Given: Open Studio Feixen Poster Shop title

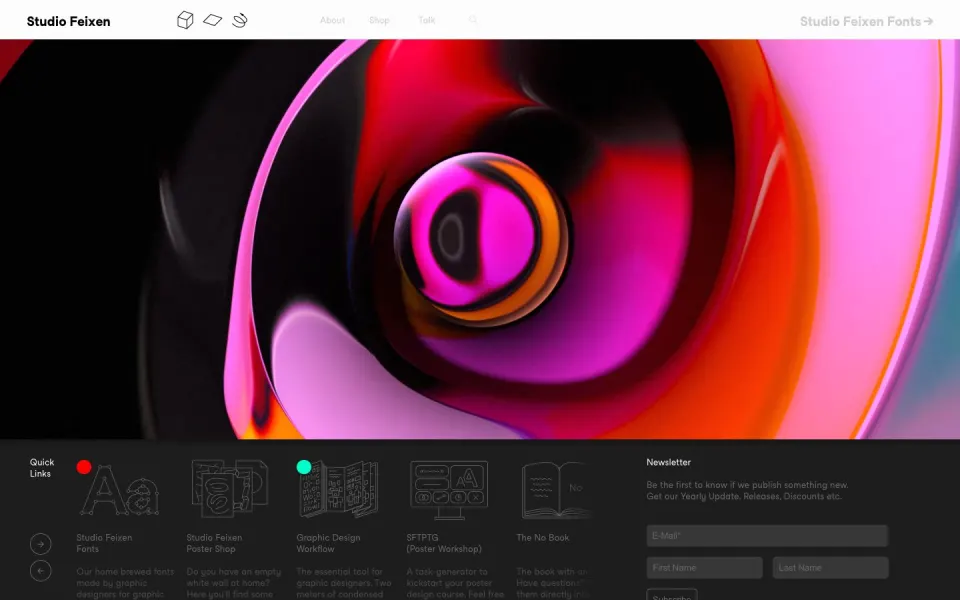Looking at the screenshot, I should click(x=214, y=543).
